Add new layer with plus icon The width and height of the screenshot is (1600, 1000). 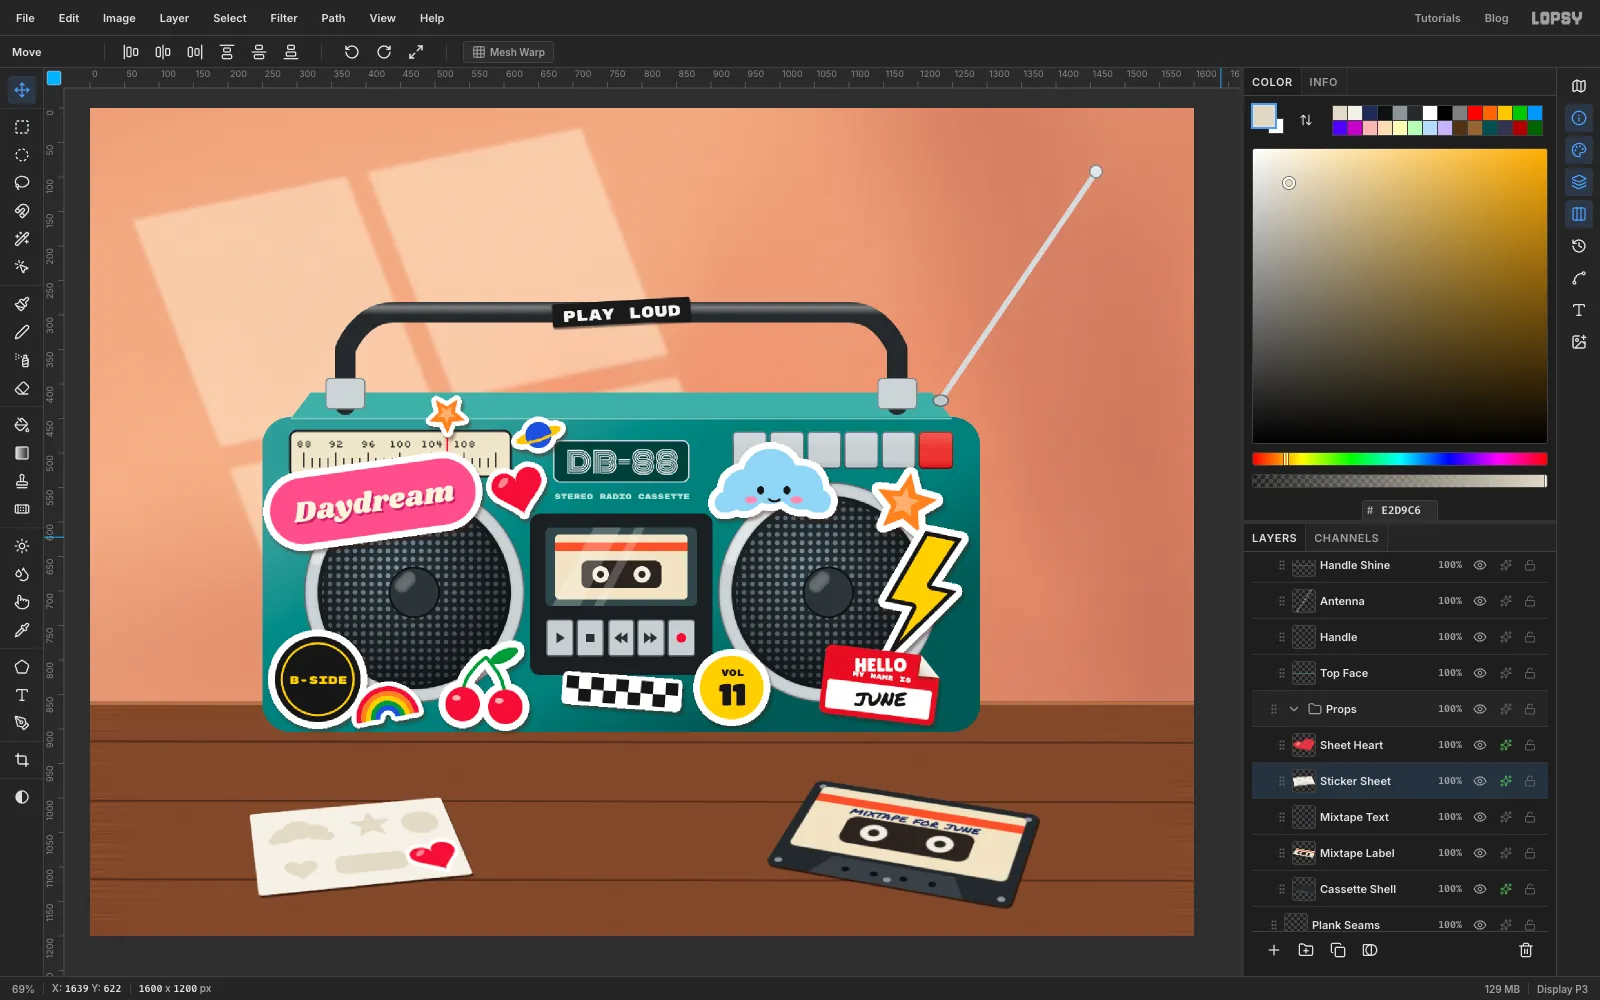tap(1274, 950)
